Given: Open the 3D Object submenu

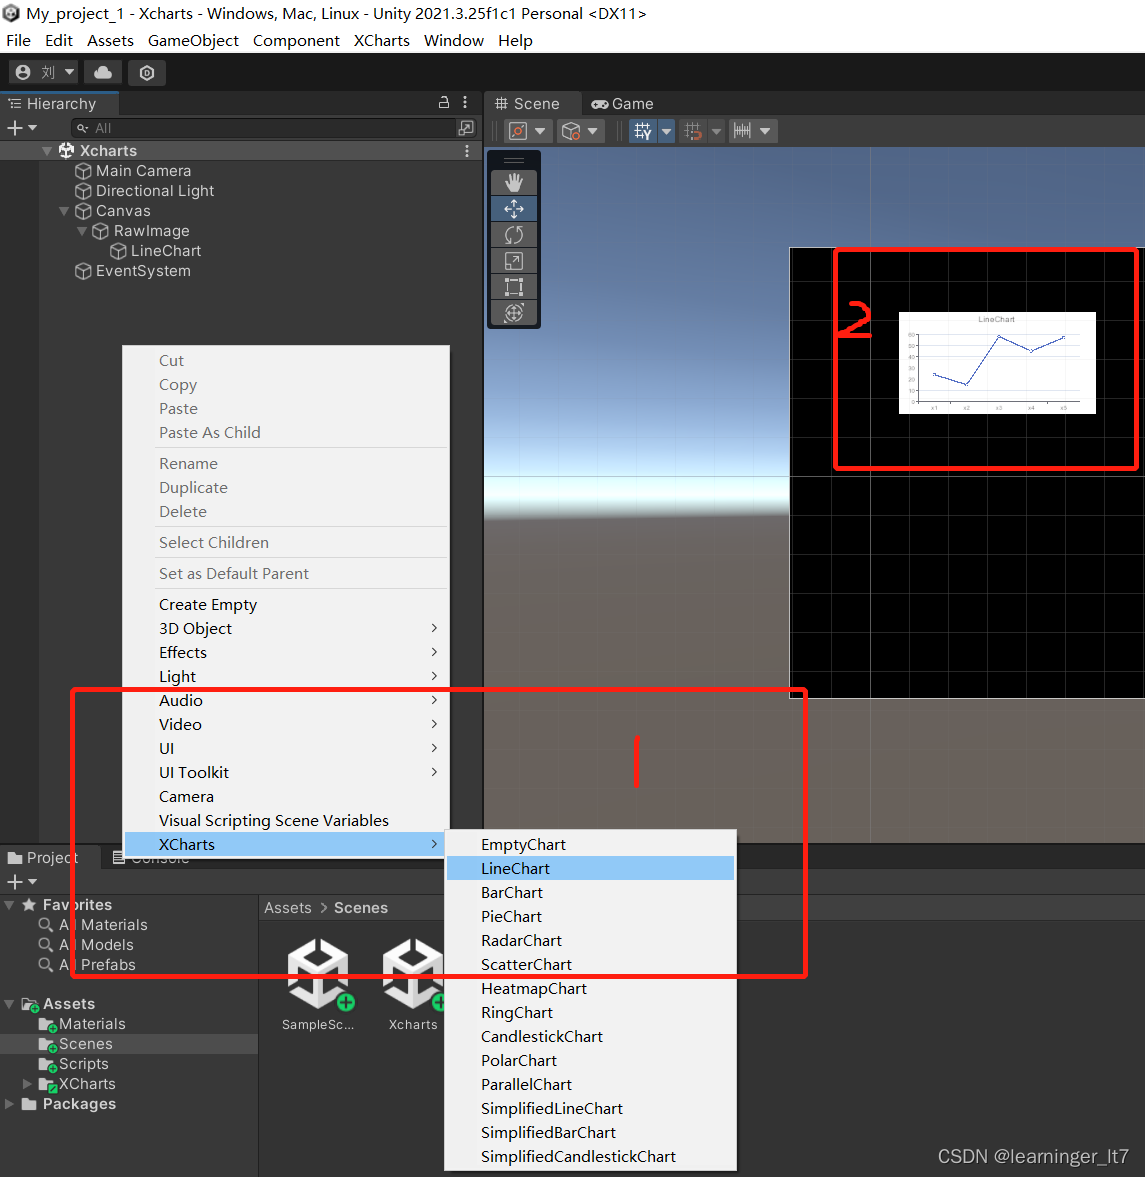Looking at the screenshot, I should pyautogui.click(x=286, y=629).
